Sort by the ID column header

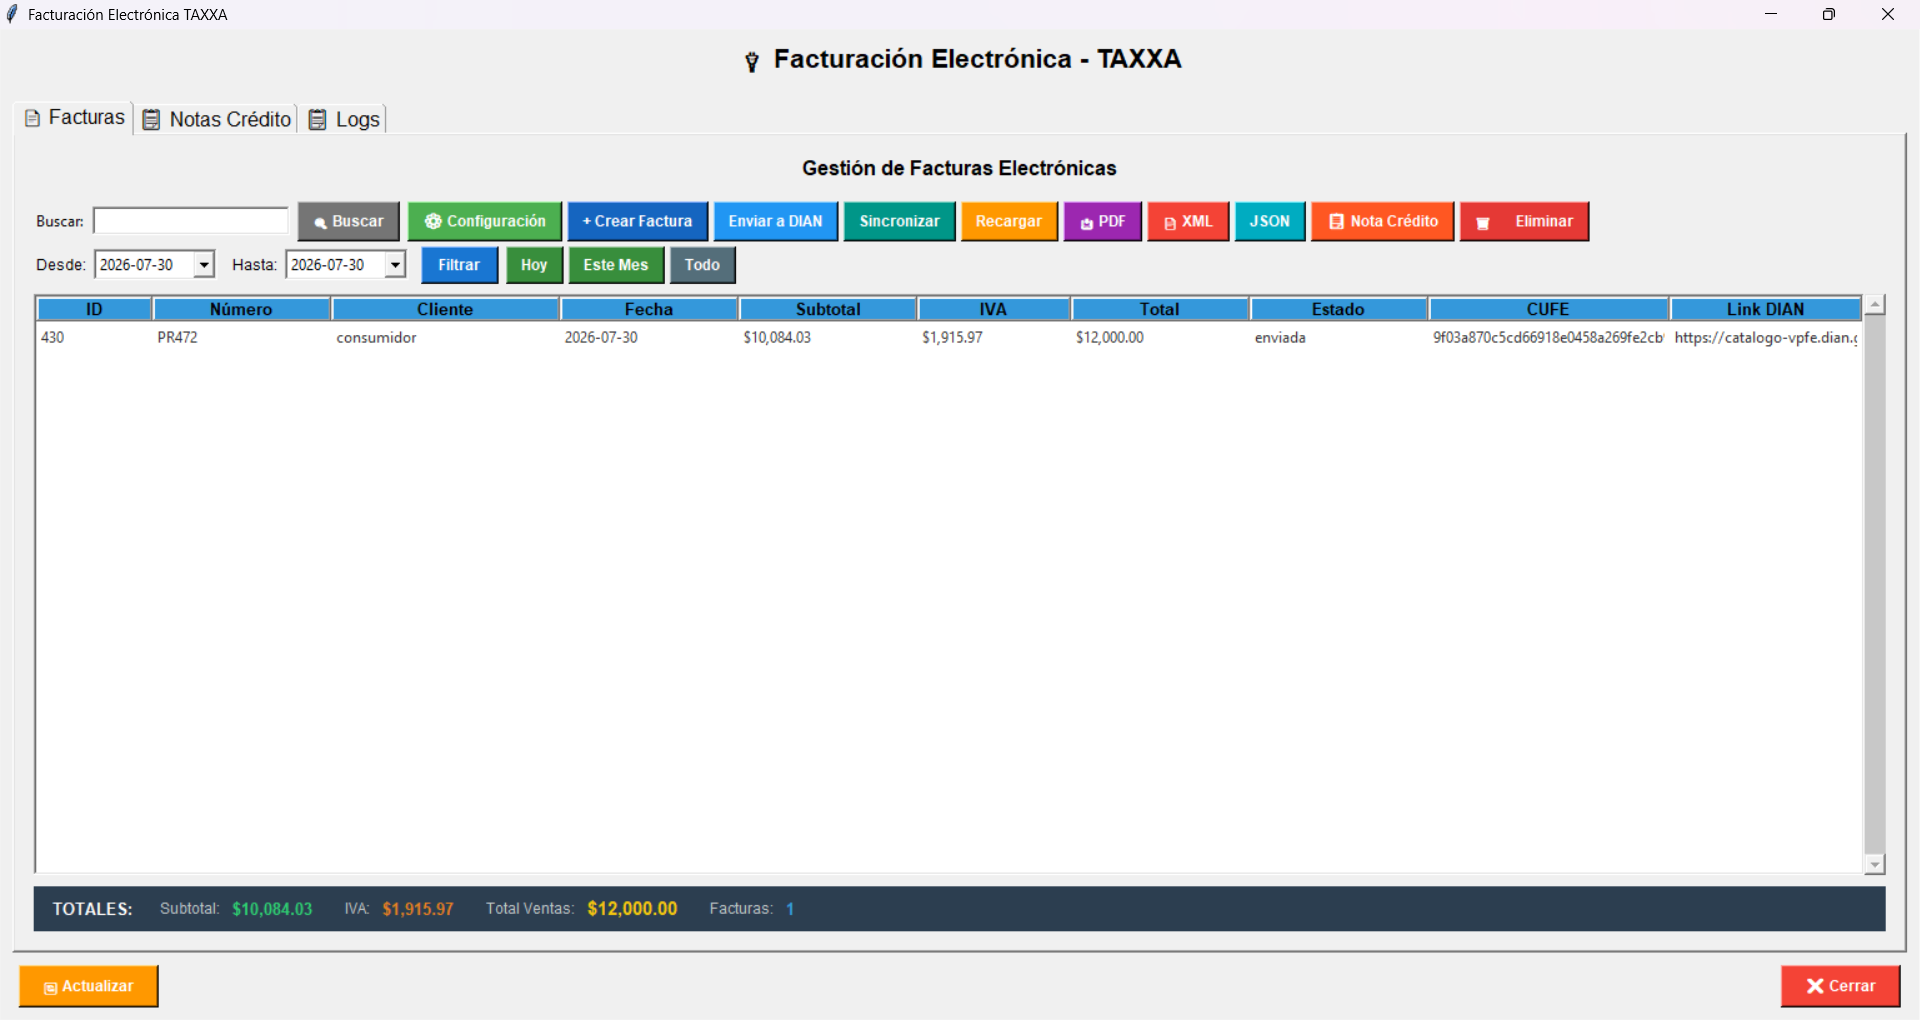click(x=94, y=309)
